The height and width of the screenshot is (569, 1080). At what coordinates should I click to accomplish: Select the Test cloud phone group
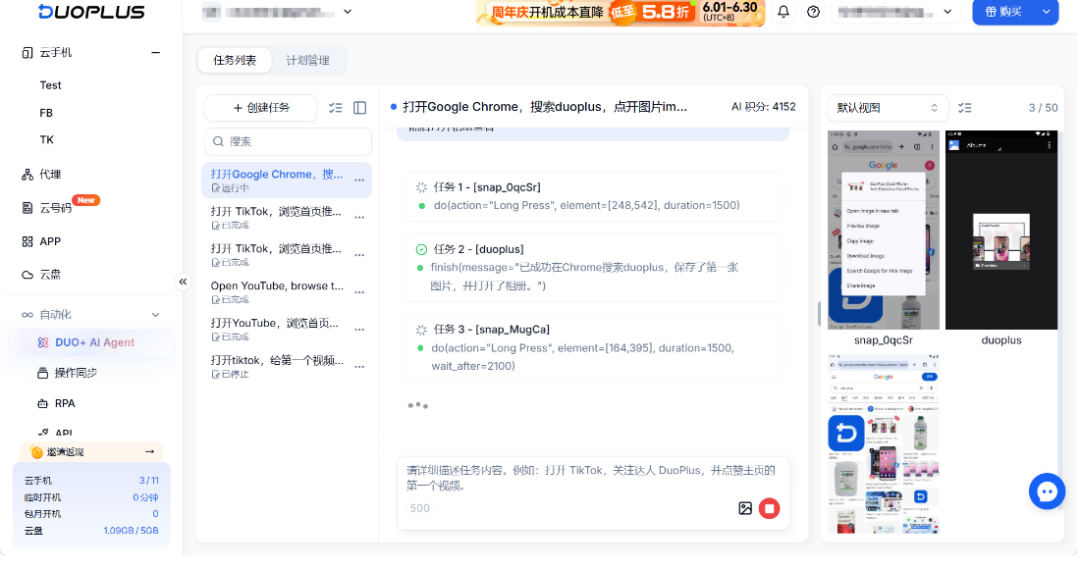click(50, 85)
